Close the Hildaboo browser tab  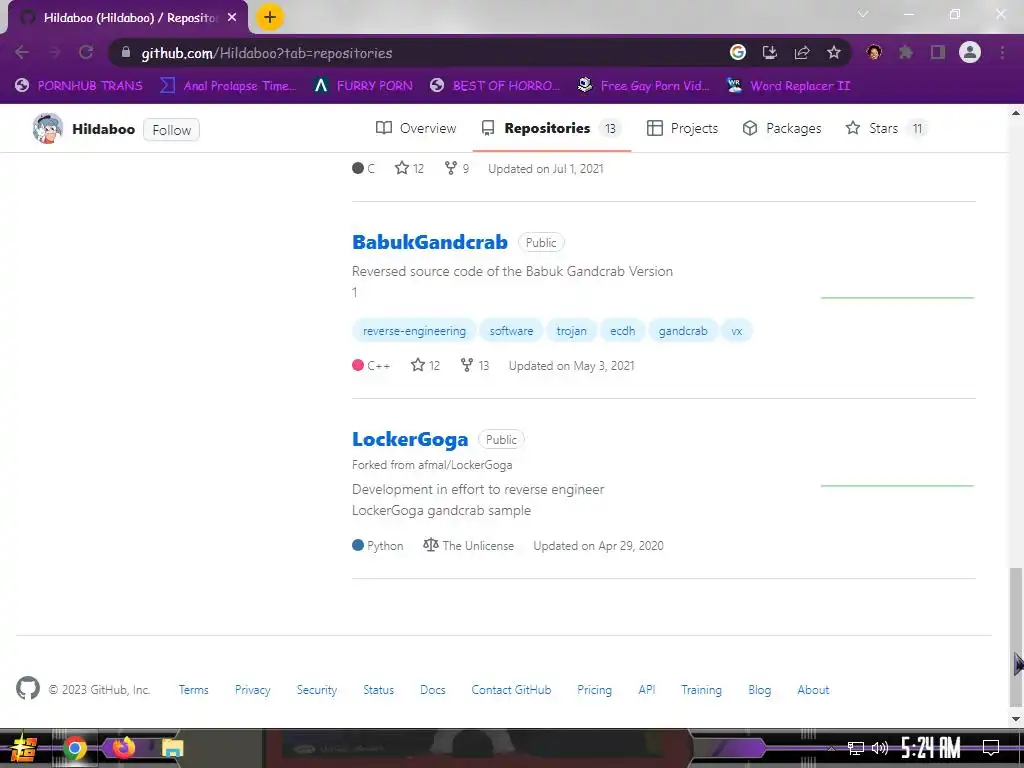click(232, 18)
